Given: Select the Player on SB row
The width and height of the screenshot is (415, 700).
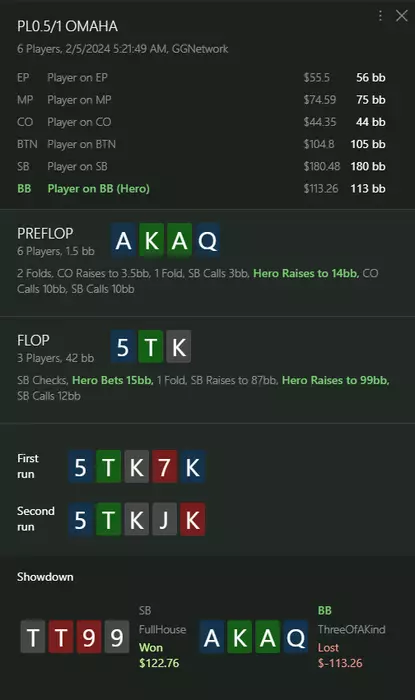Looking at the screenshot, I should coord(201,167).
